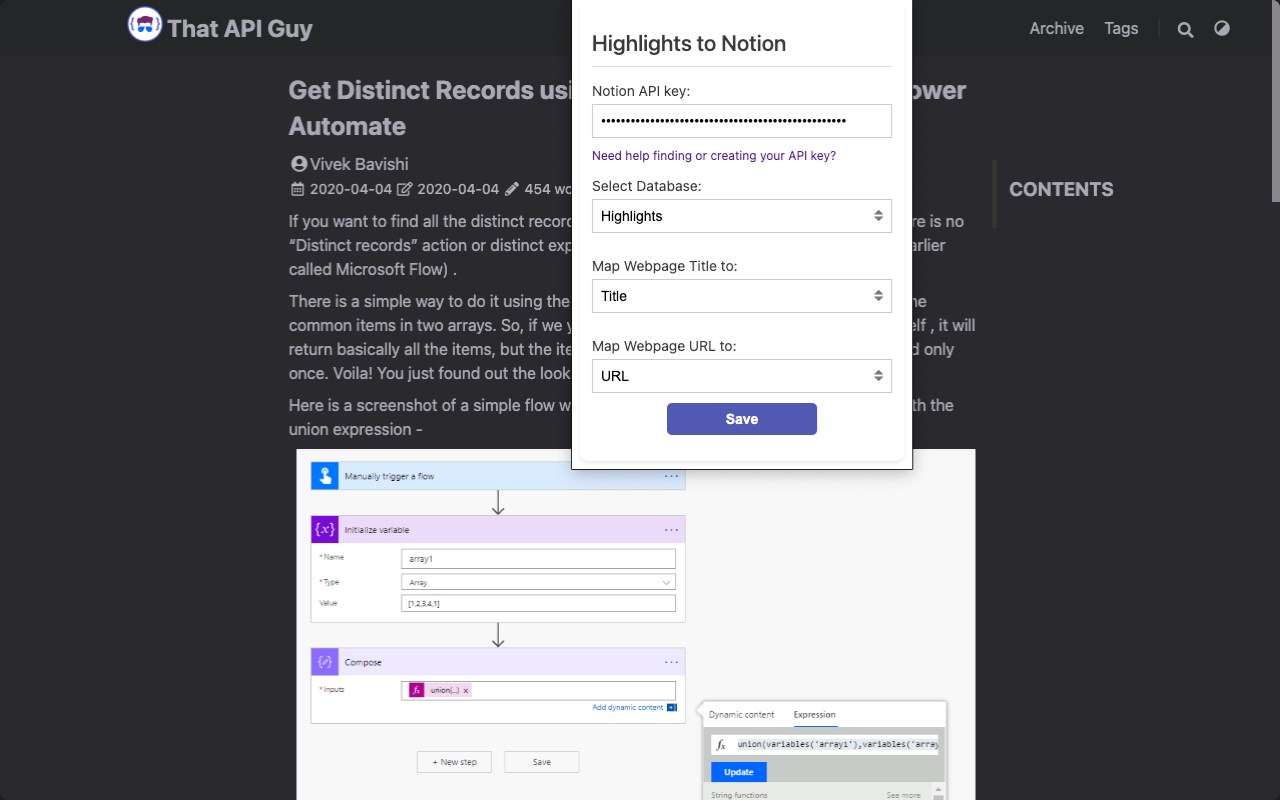Click the Highlights to Notion heading
Image resolution: width=1280 pixels, height=800 pixels.
[689, 43]
